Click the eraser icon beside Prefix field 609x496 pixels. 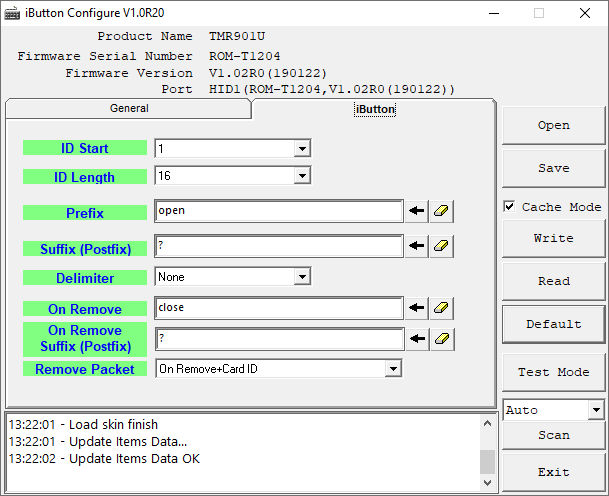(x=442, y=212)
